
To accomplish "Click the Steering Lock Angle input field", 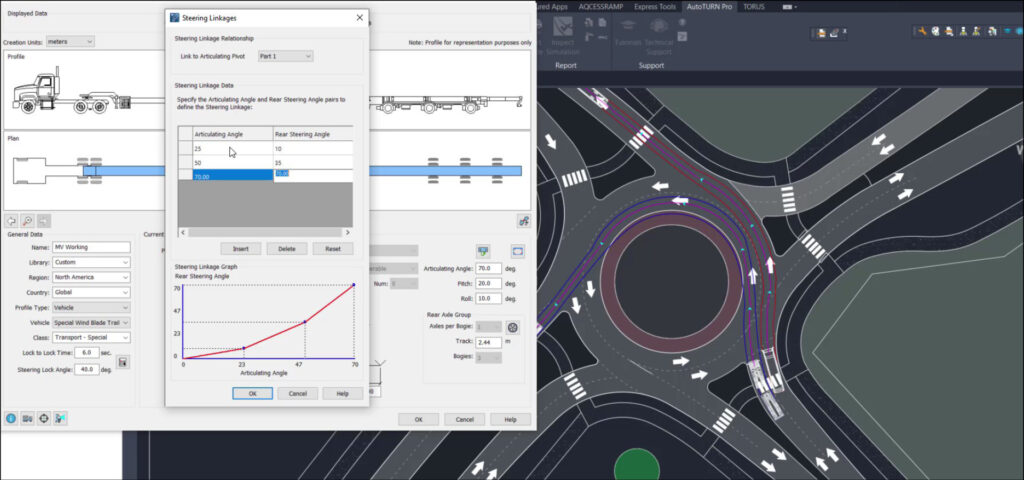I will [x=88, y=369].
